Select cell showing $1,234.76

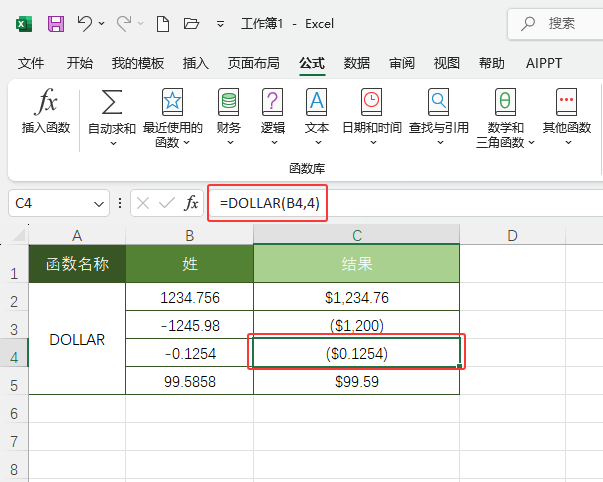[356, 297]
